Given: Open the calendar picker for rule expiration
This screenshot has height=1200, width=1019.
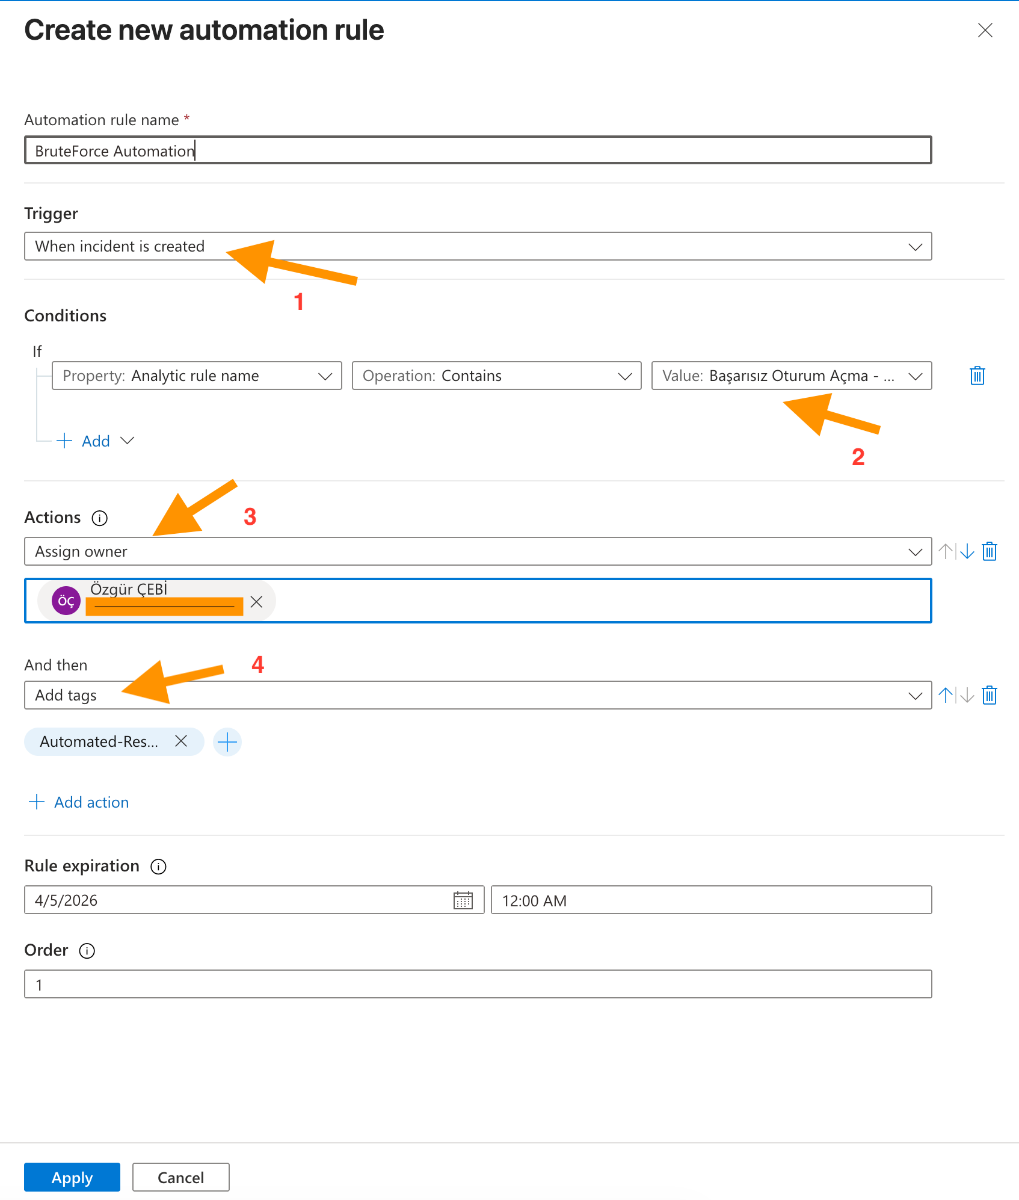Looking at the screenshot, I should click(x=463, y=899).
